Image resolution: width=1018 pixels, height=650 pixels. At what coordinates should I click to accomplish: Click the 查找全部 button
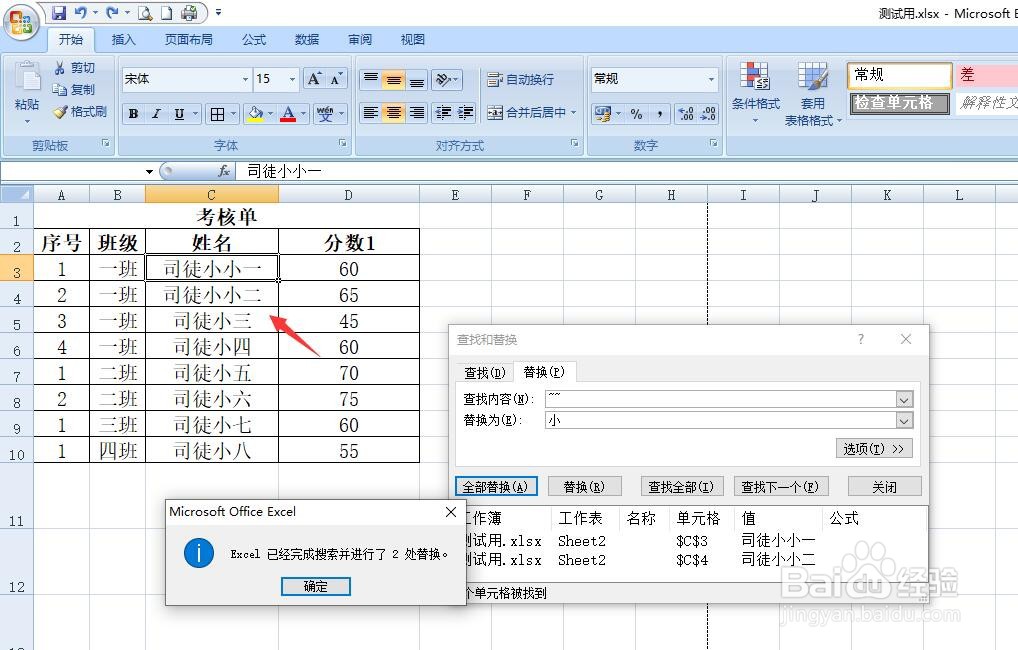click(x=682, y=486)
